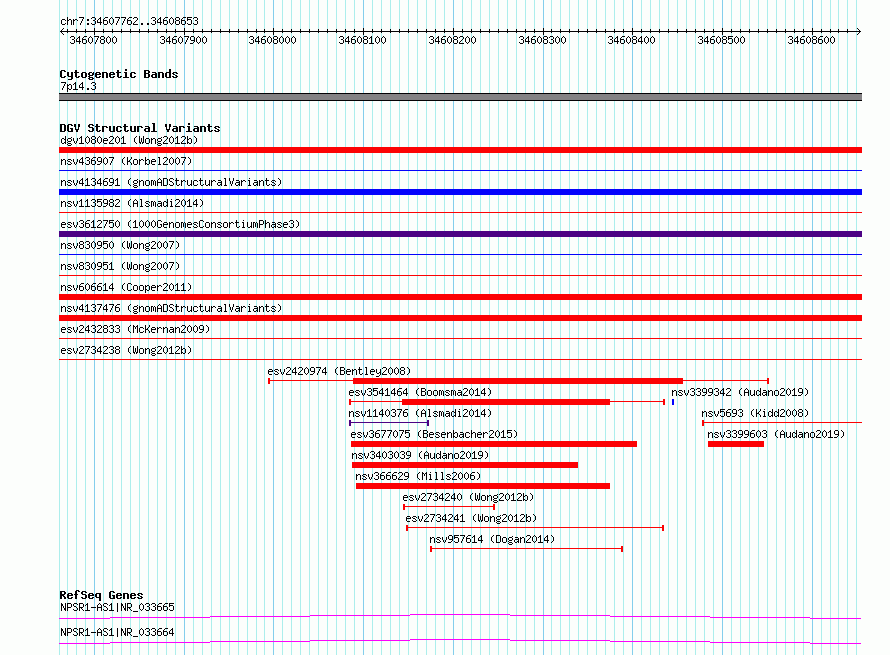Select the gray 7p14.3 cytogenetic band bar
The width and height of the screenshot is (890, 655).
460,97
